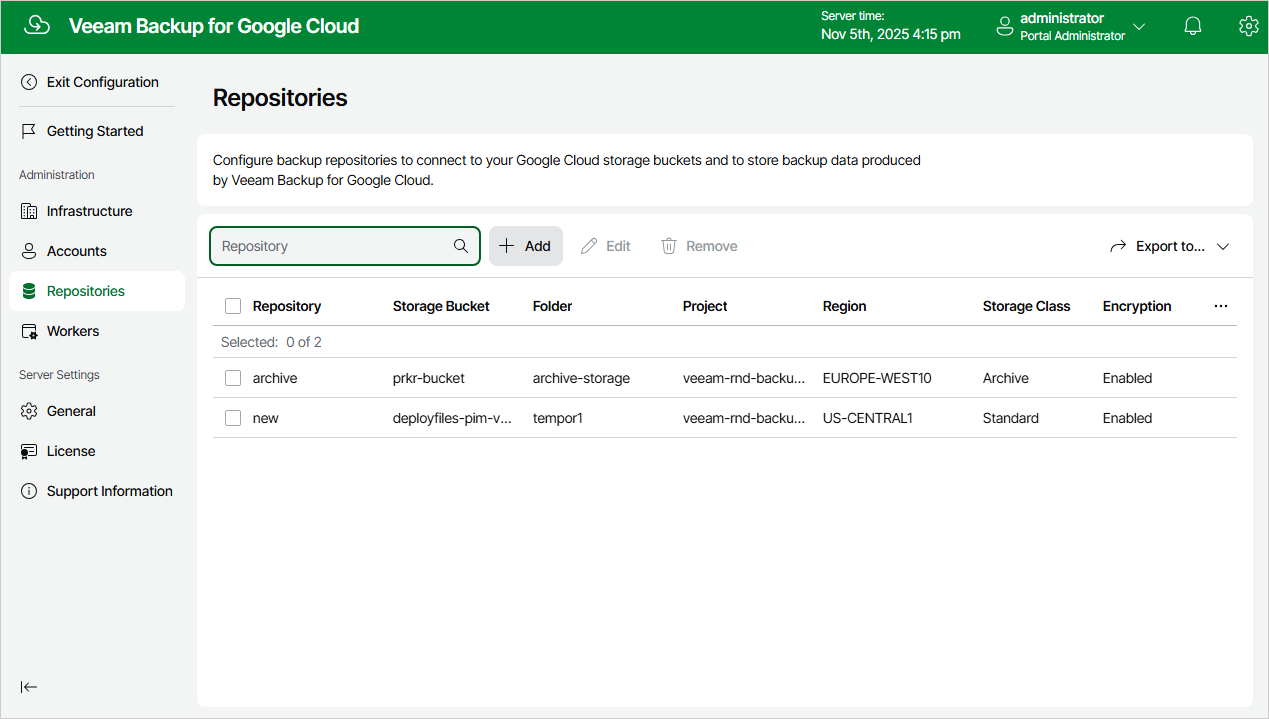Viewport: 1269px width, 719px height.
Task: Click the Remove trash icon
Action: pyautogui.click(x=669, y=246)
